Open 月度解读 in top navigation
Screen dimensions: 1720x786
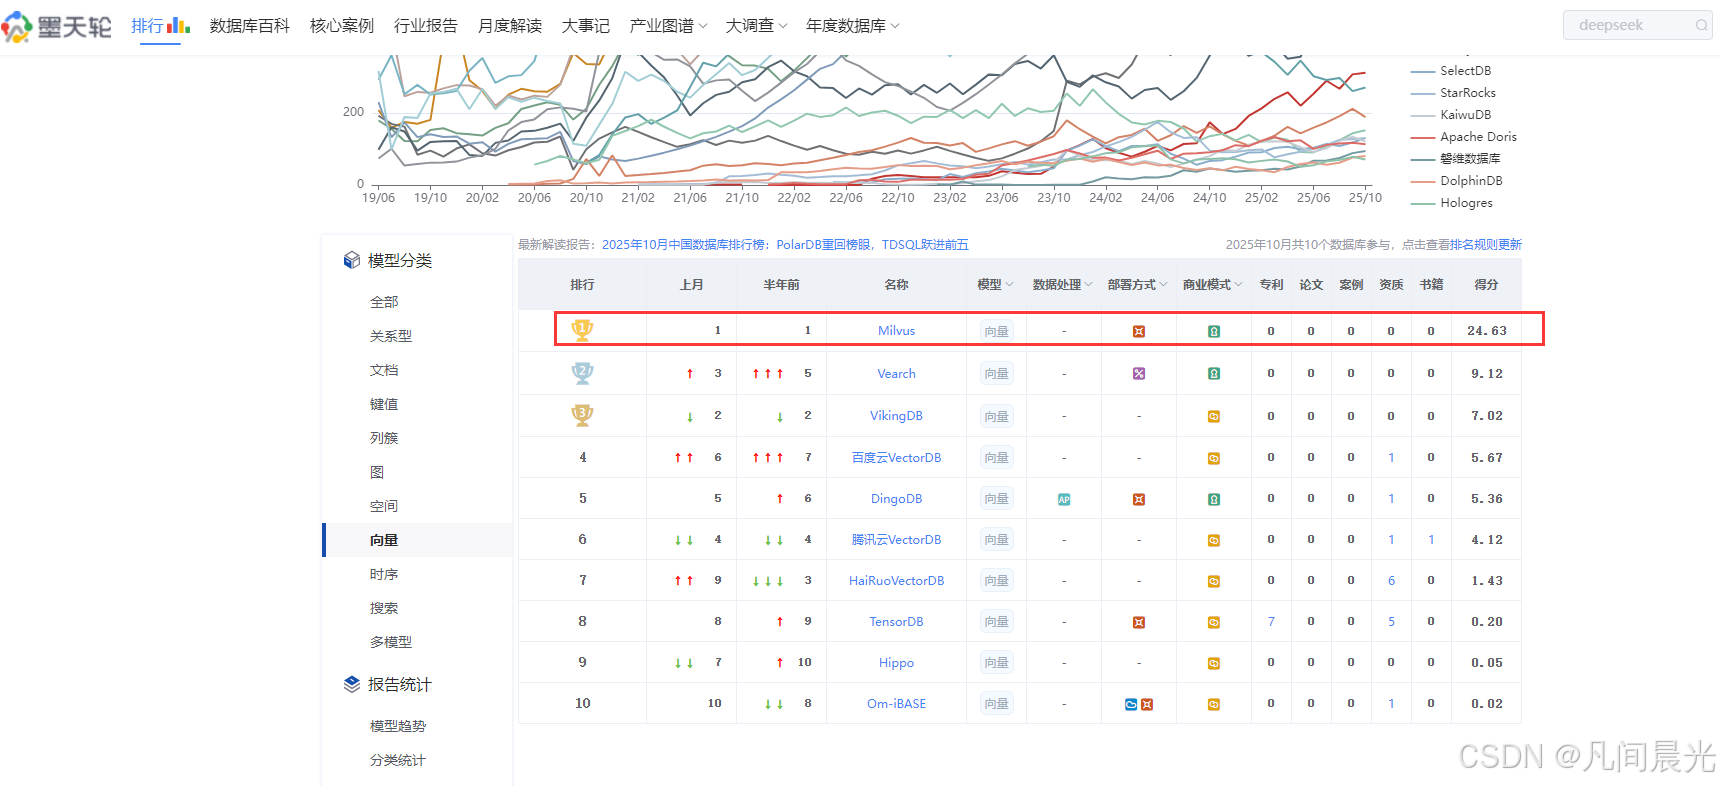coord(510,26)
